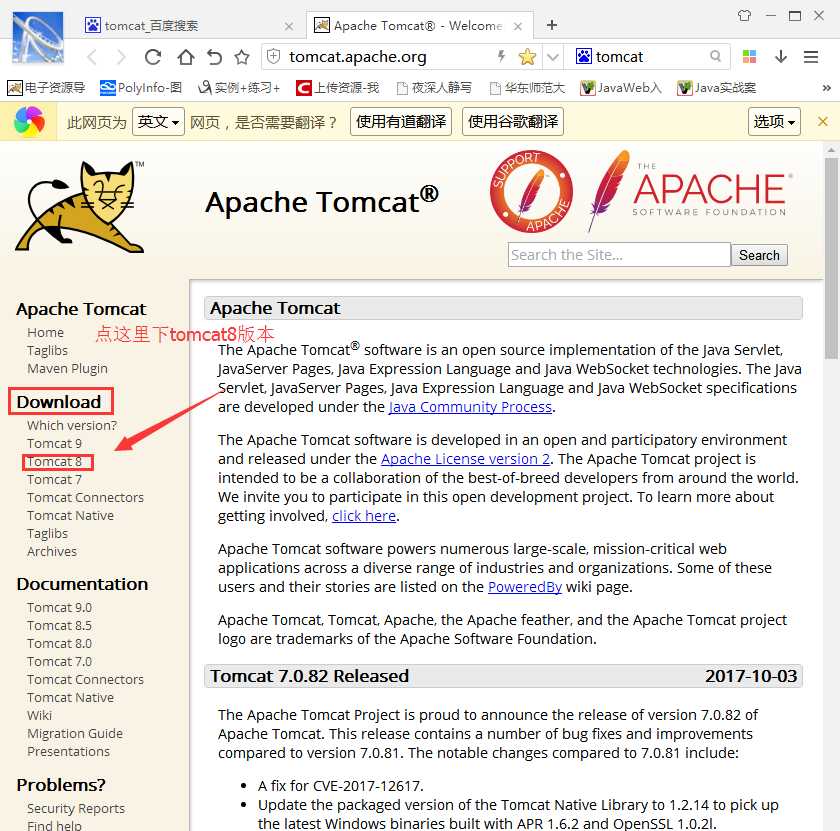Click the browser search box containing tomcat
The image size is (840, 831).
click(x=649, y=56)
